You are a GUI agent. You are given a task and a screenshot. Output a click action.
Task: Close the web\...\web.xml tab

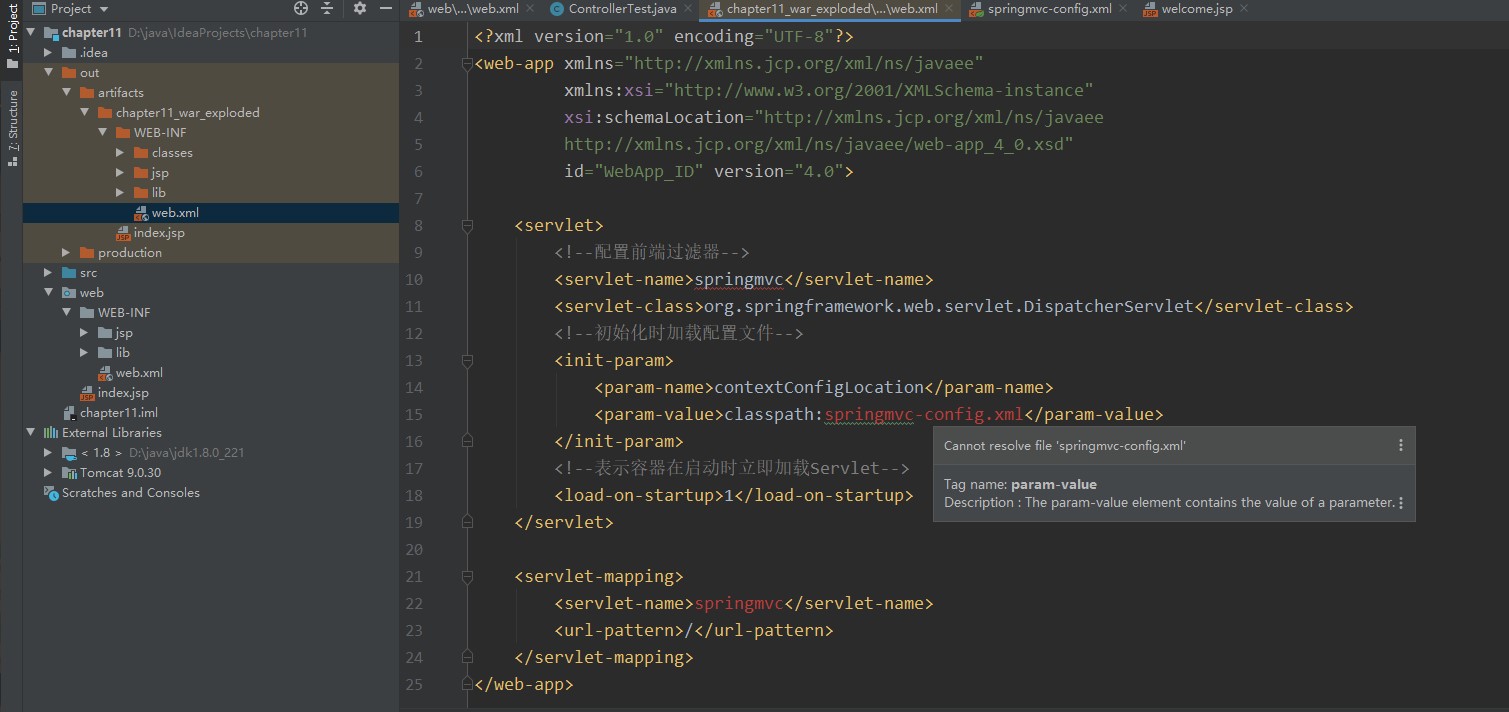coord(531,9)
